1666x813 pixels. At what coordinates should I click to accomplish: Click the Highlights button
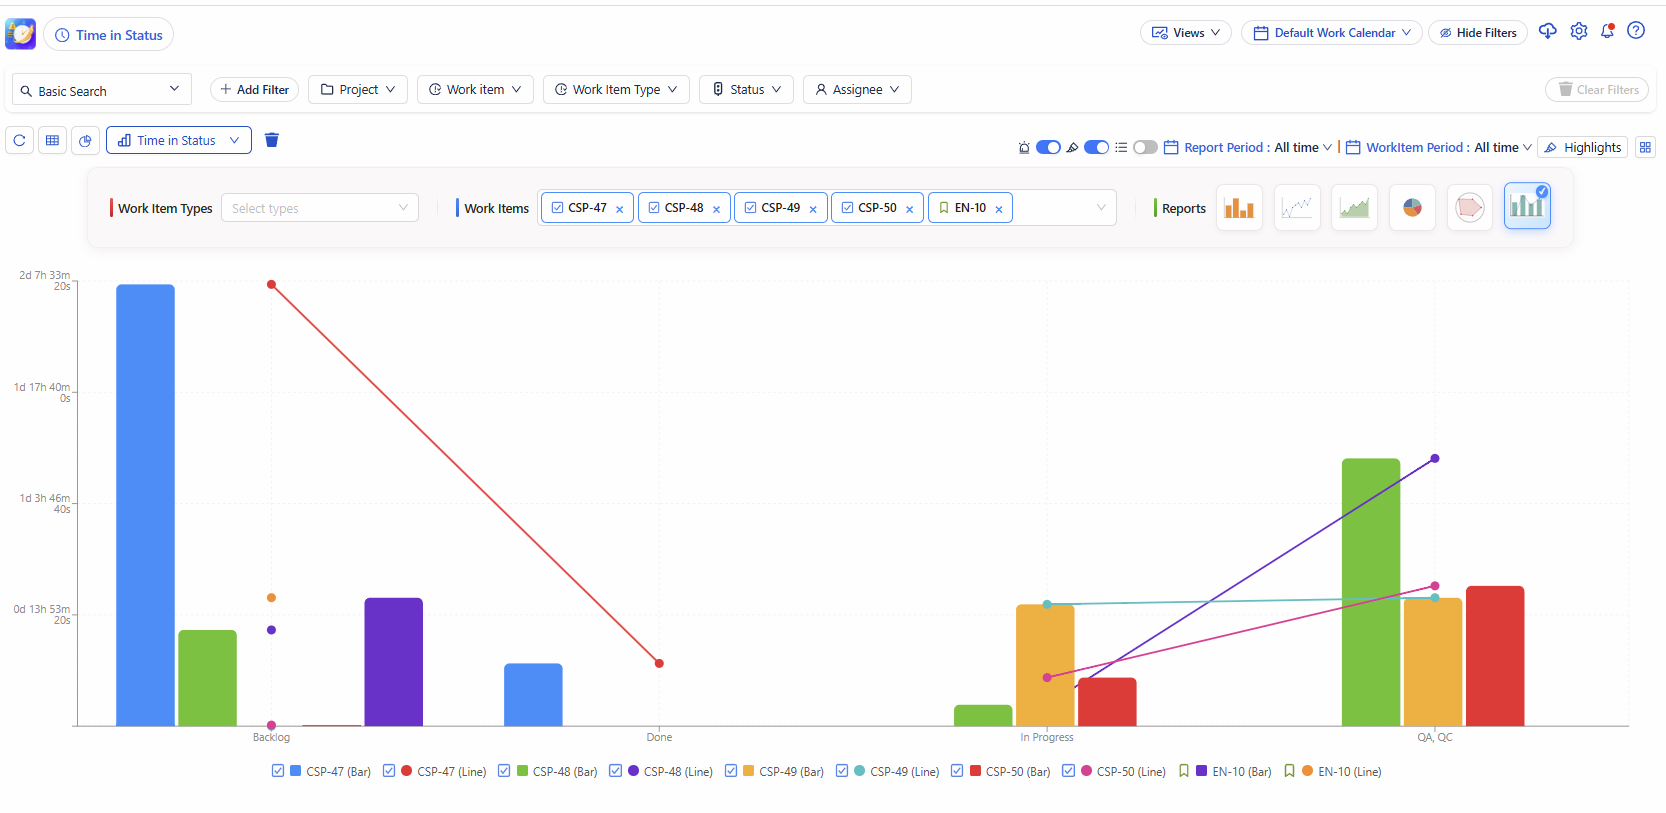click(x=1582, y=147)
